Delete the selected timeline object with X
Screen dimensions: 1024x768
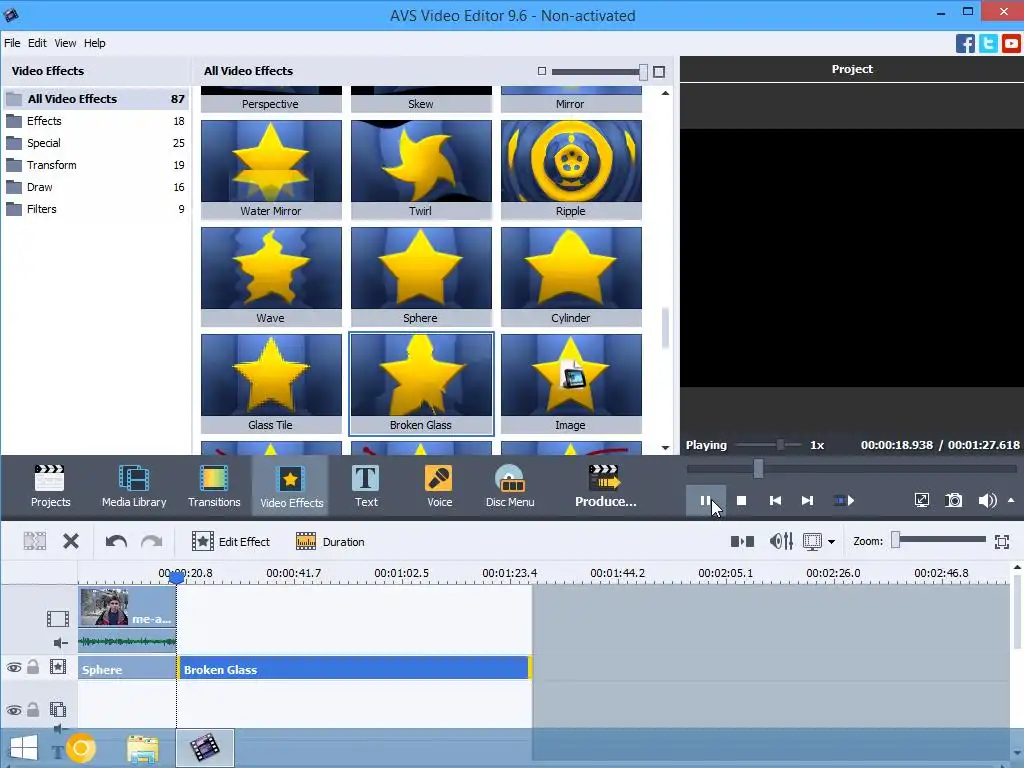[x=71, y=541]
